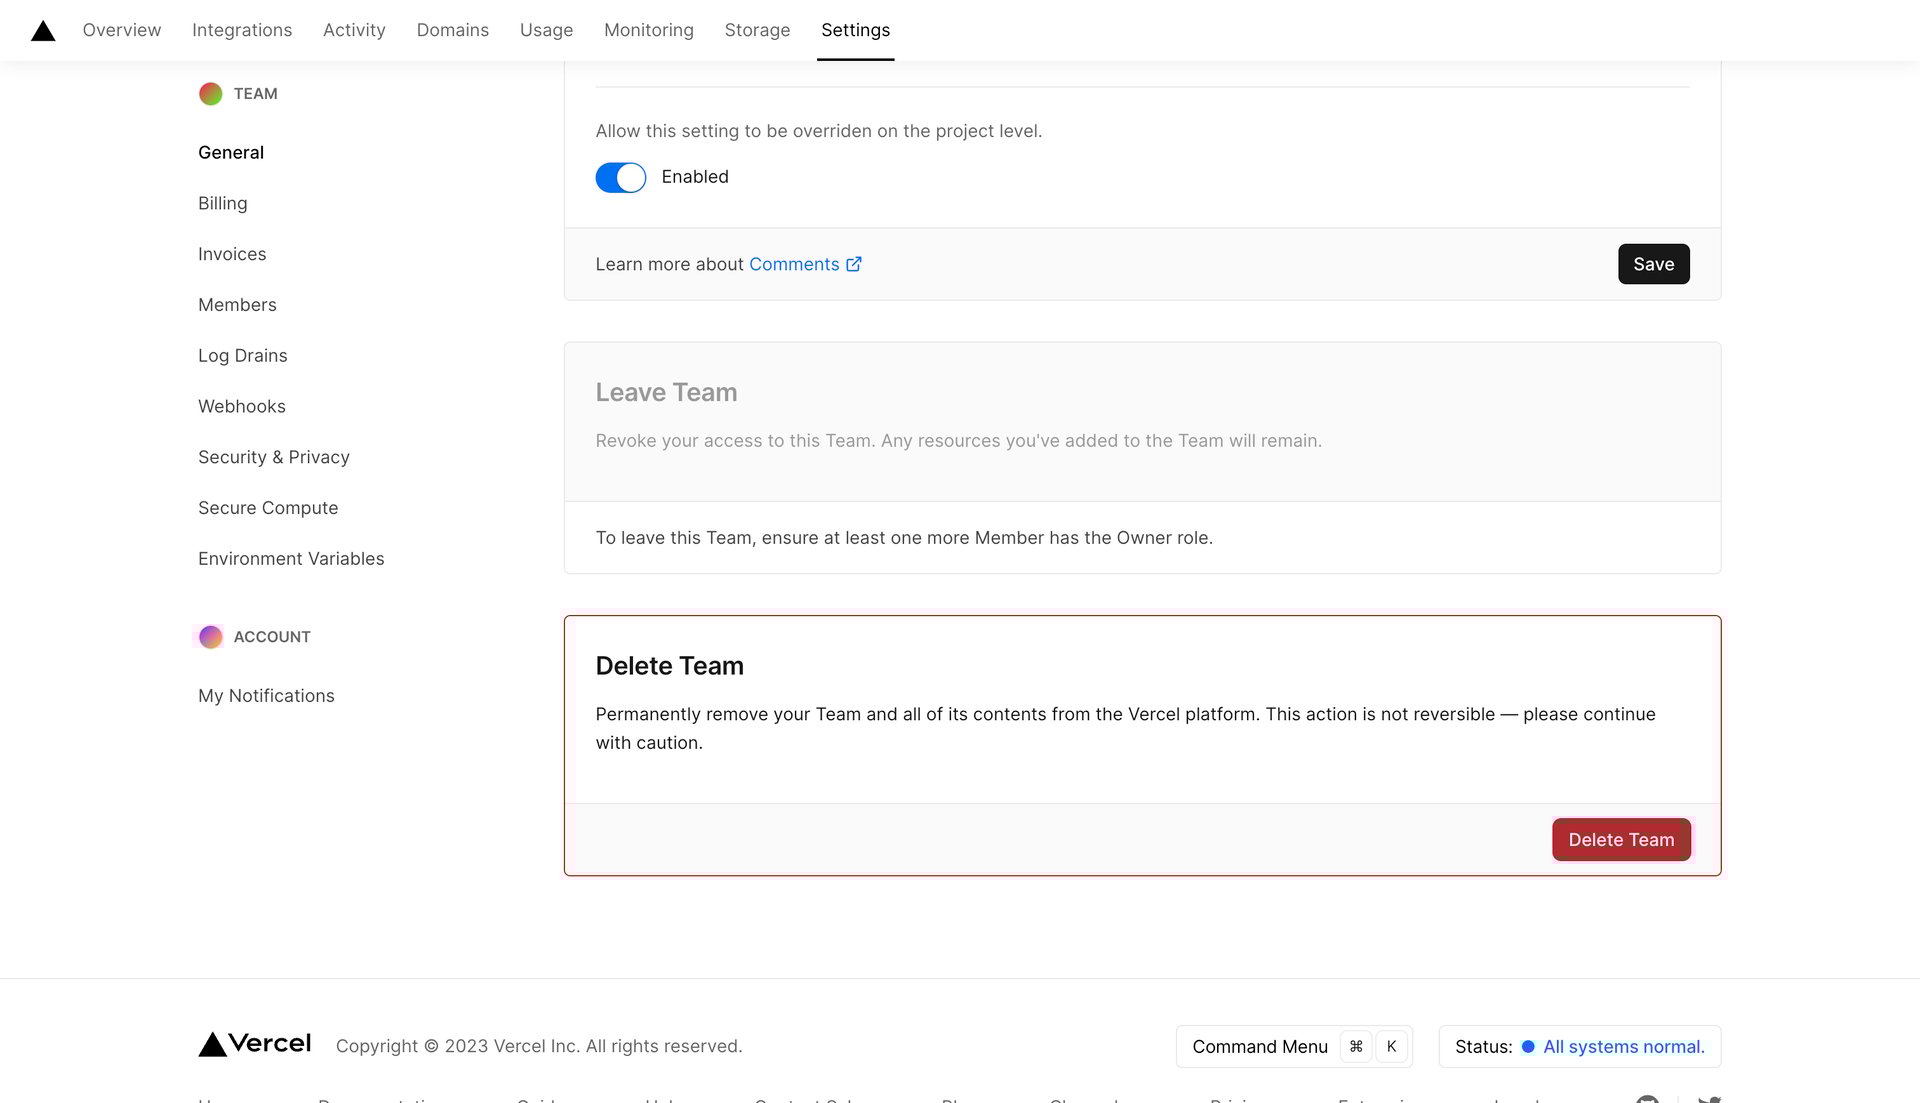Image resolution: width=1920 pixels, height=1103 pixels.
Task: Click the K key badge in Command Menu
Action: (x=1391, y=1047)
